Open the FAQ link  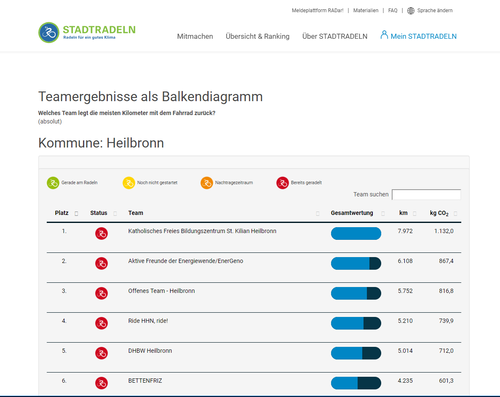(x=393, y=11)
